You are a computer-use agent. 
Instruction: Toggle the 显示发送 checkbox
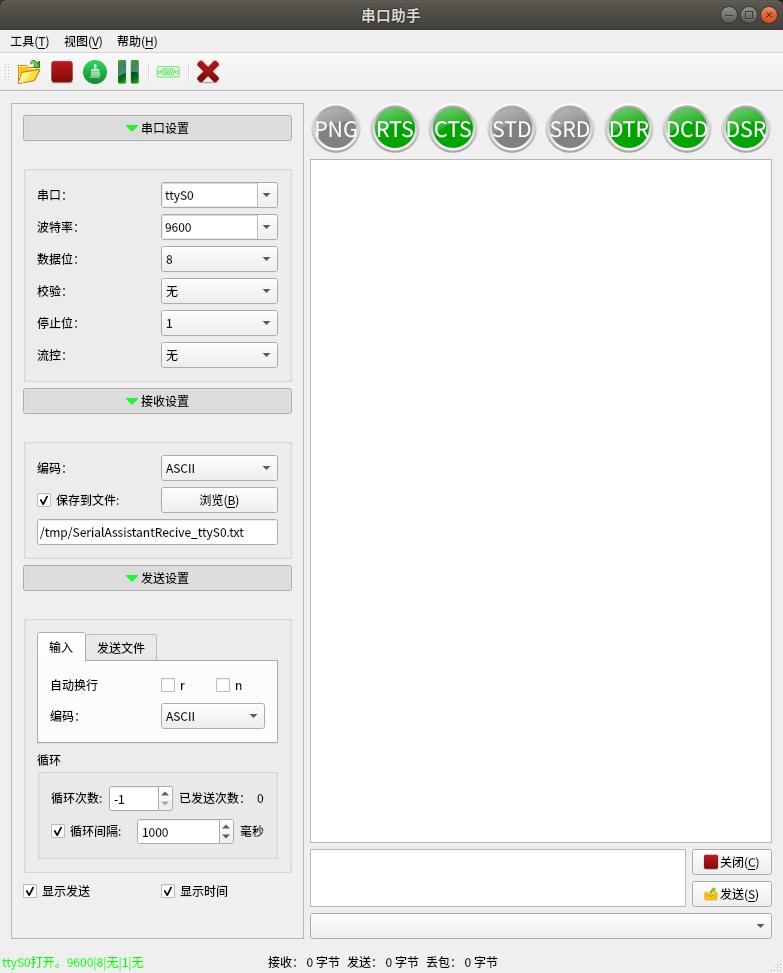pos(30,891)
